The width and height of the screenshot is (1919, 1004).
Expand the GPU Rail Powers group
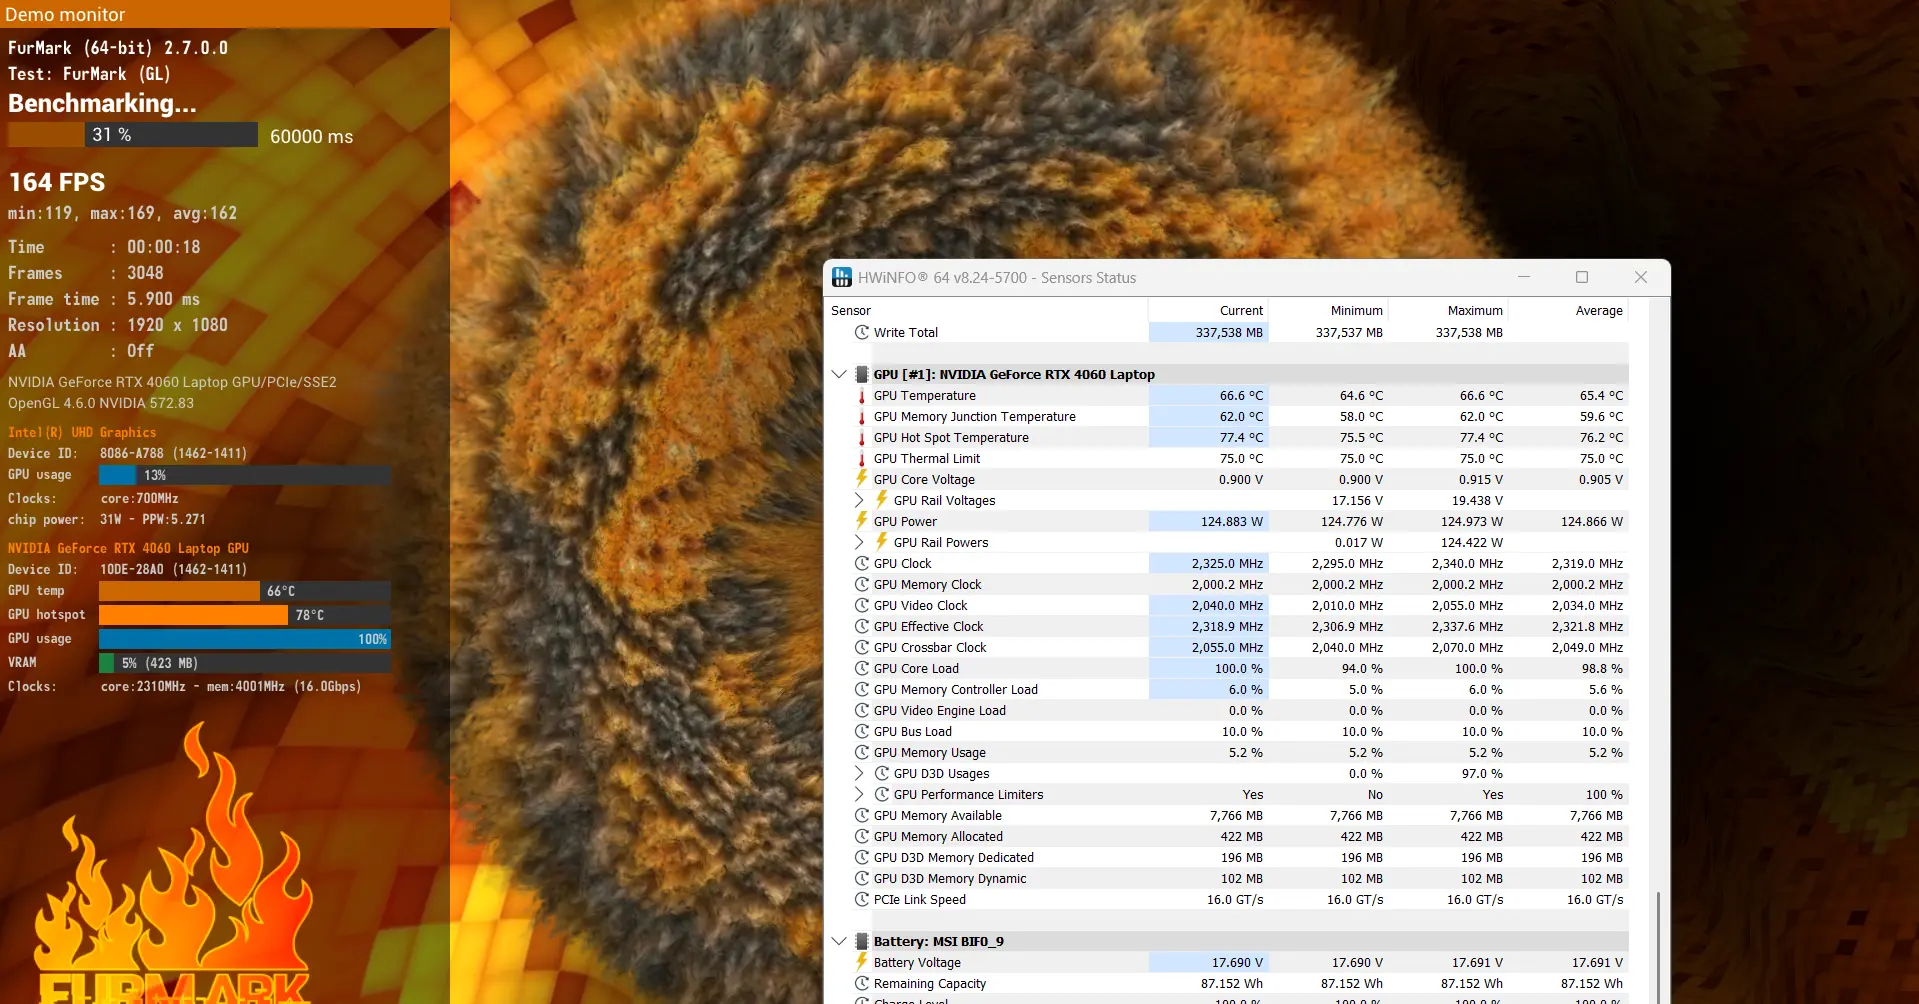coord(859,542)
